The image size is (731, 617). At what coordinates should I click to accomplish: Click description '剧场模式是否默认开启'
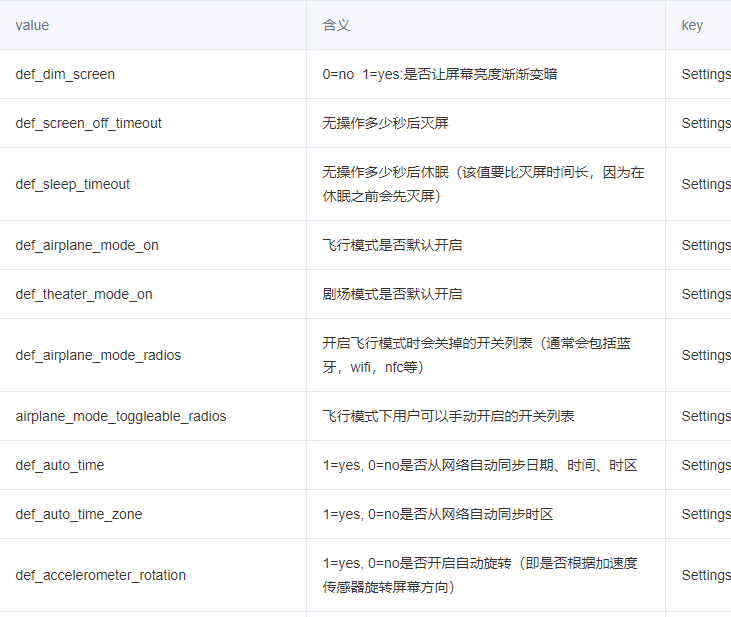tap(392, 294)
